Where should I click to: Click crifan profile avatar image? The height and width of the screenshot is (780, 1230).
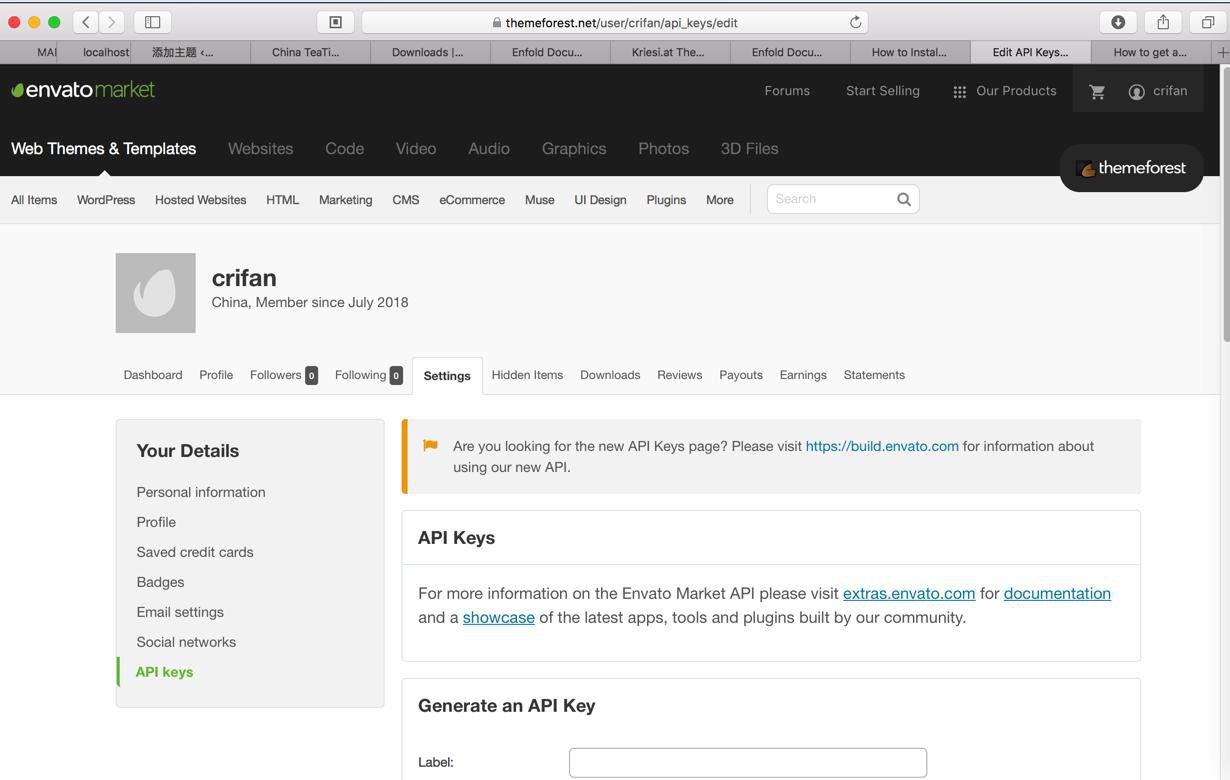(x=156, y=293)
